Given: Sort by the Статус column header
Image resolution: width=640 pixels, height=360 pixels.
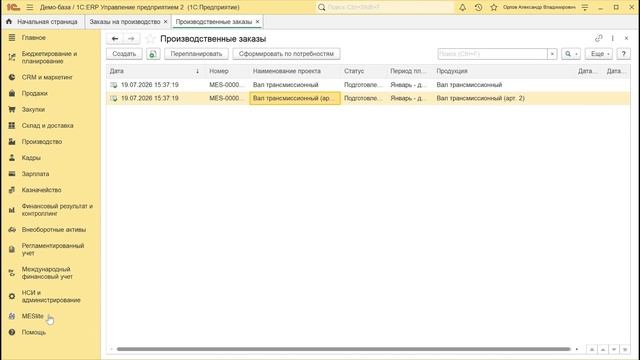Looking at the screenshot, I should [x=364, y=71].
